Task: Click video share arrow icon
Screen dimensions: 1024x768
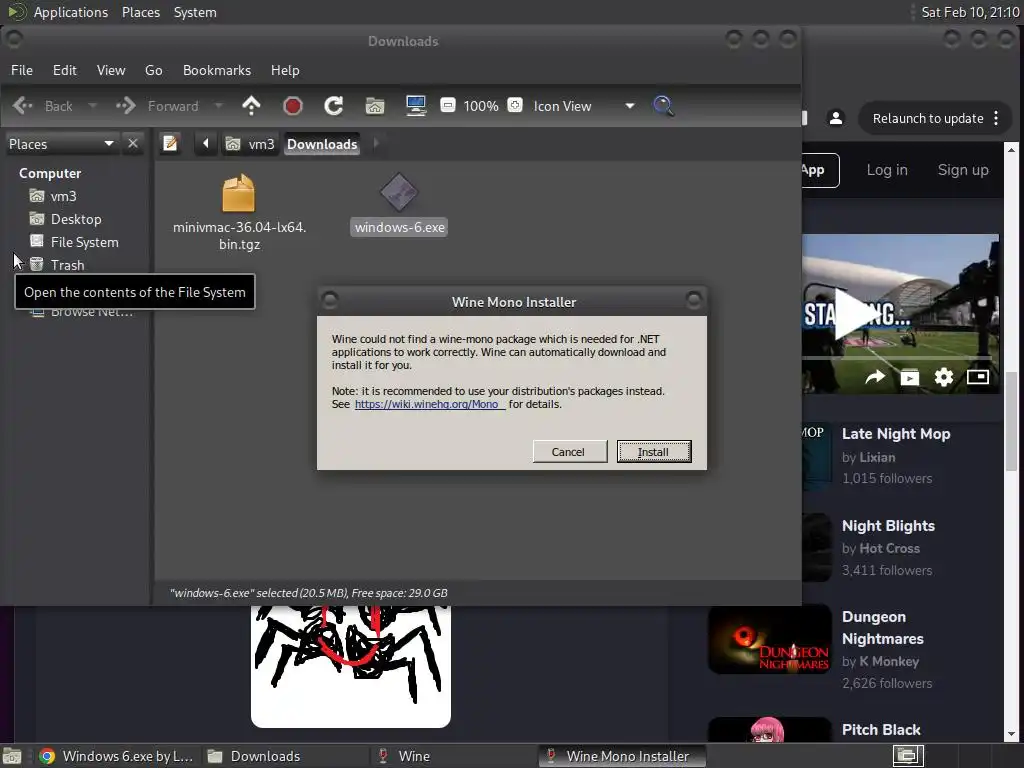Action: tap(875, 377)
